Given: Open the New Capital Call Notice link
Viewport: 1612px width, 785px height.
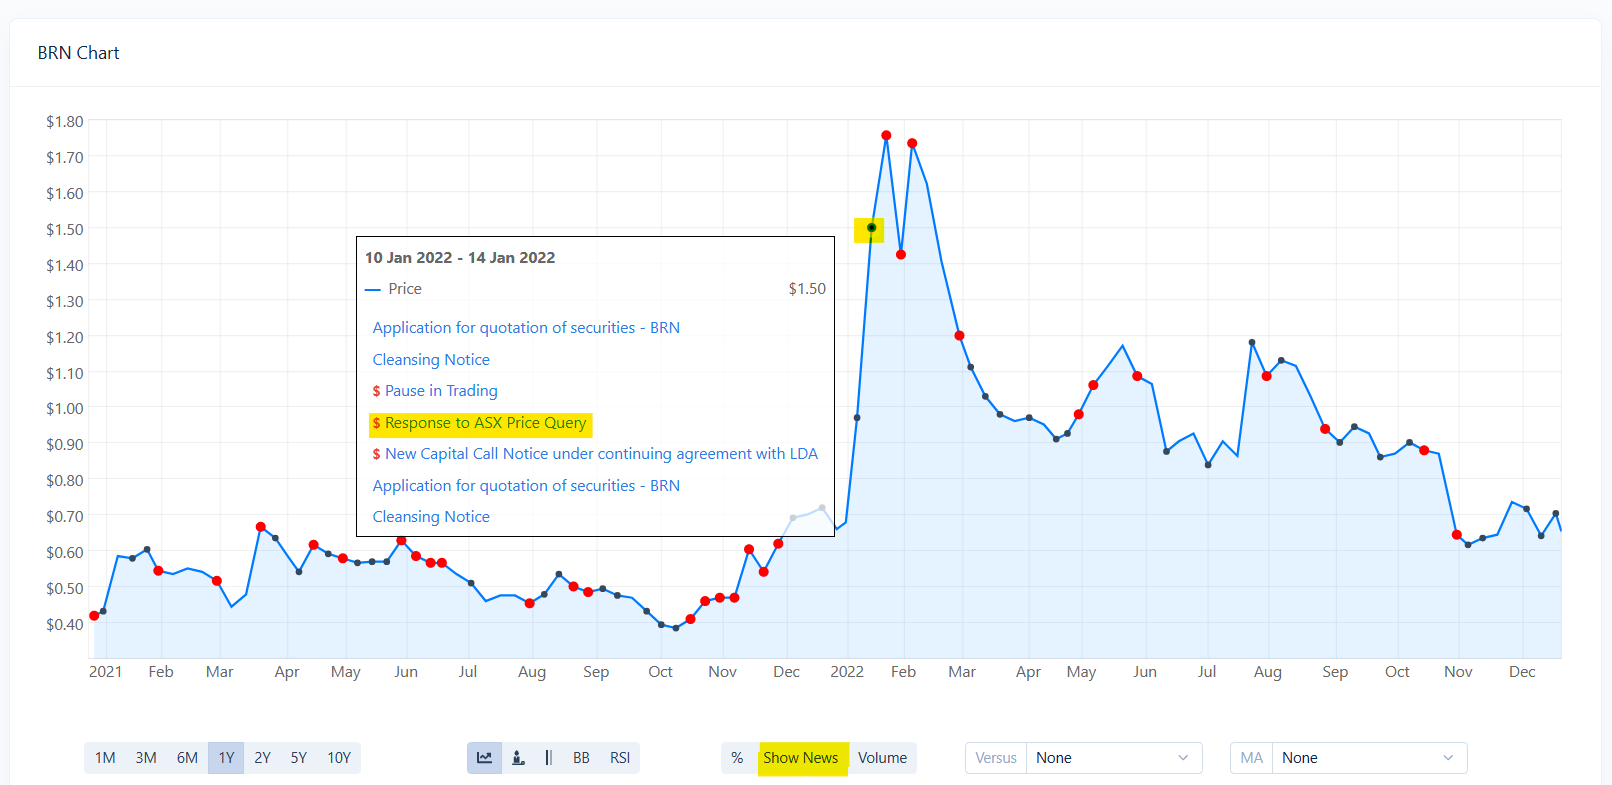Looking at the screenshot, I should 601,454.
